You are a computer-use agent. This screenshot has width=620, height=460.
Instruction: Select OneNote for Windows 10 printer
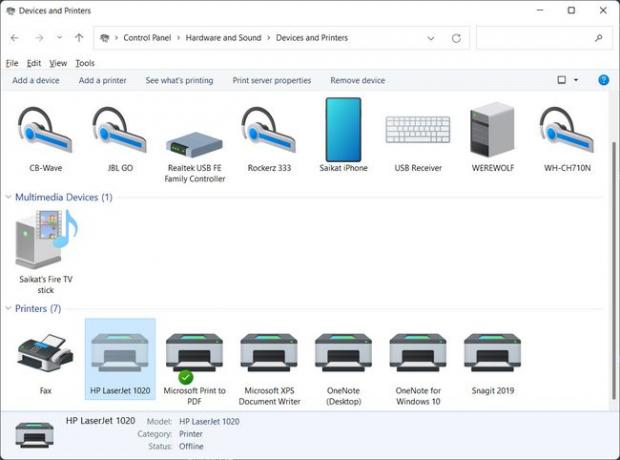pos(418,369)
